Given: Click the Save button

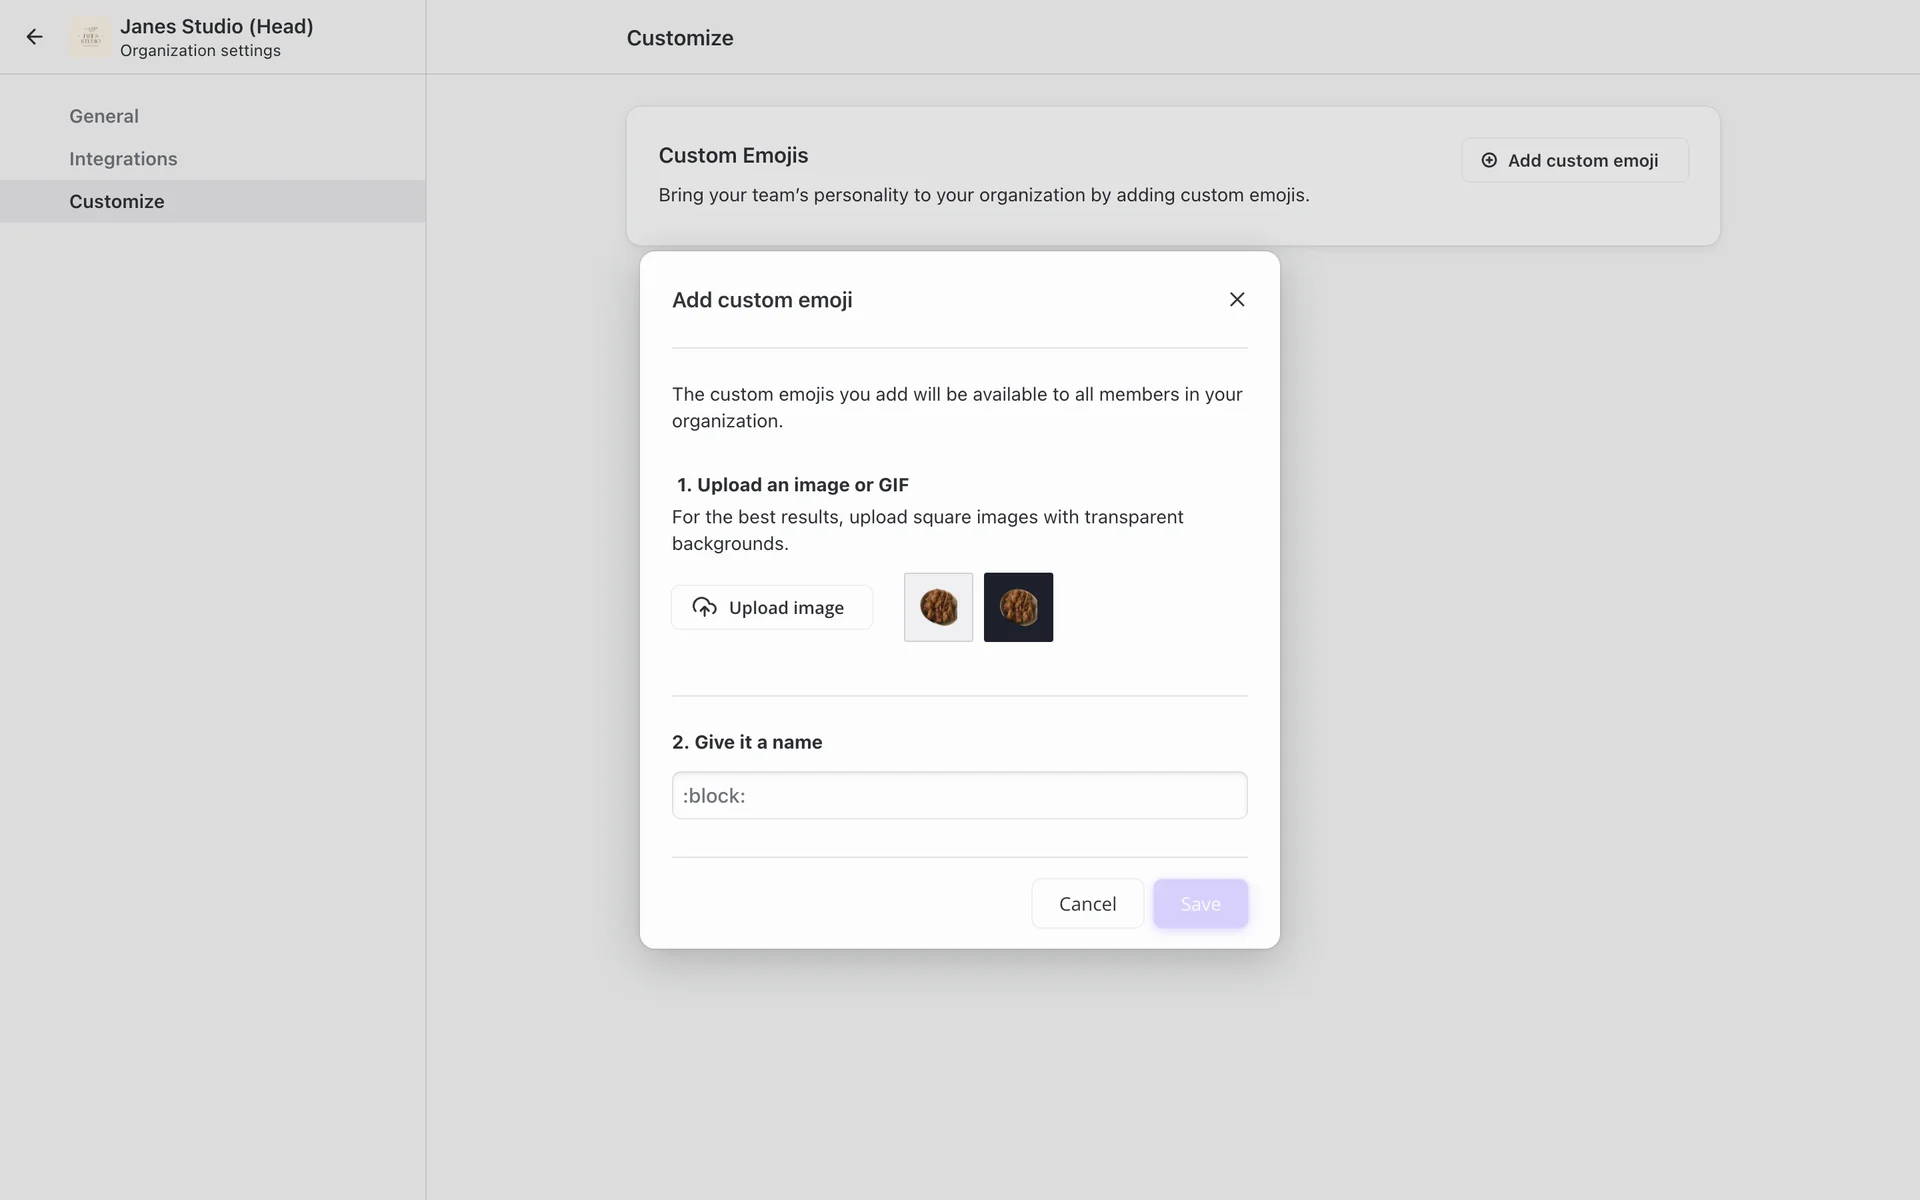Looking at the screenshot, I should pos(1200,903).
